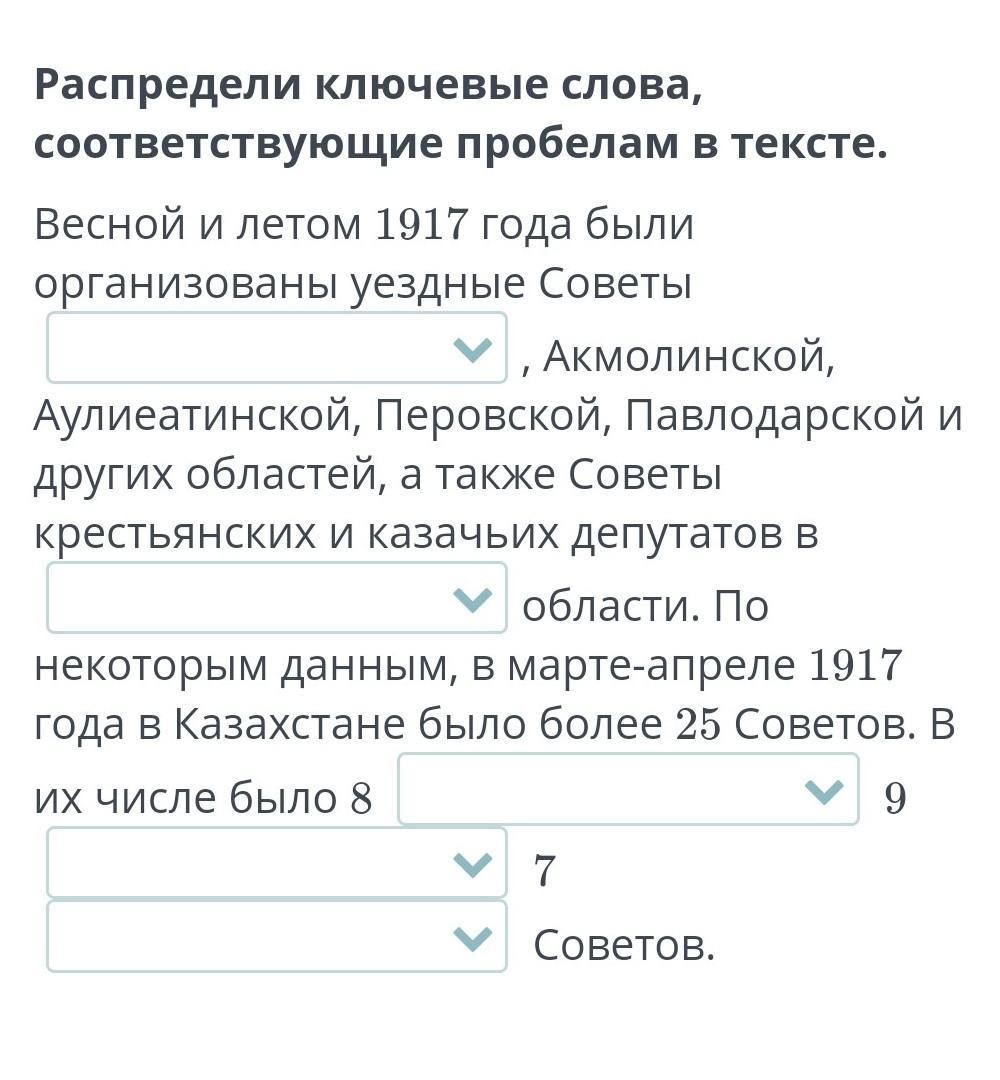Click chevron arrow in dropdown before number 9
The width and height of the screenshot is (1000, 1080).
(824, 791)
